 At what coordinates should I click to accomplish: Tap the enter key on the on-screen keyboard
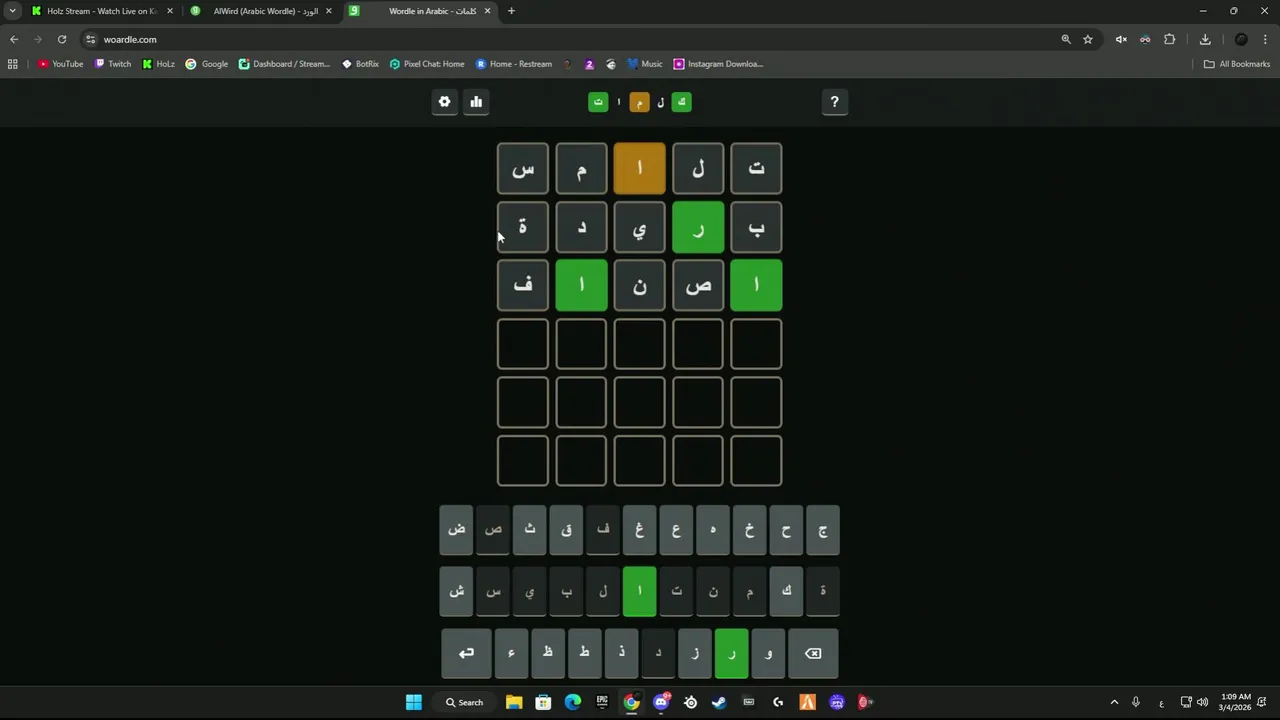(466, 653)
